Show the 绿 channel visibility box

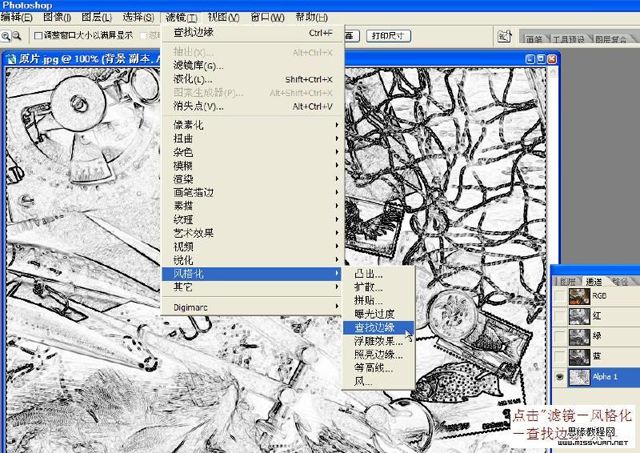point(560,336)
